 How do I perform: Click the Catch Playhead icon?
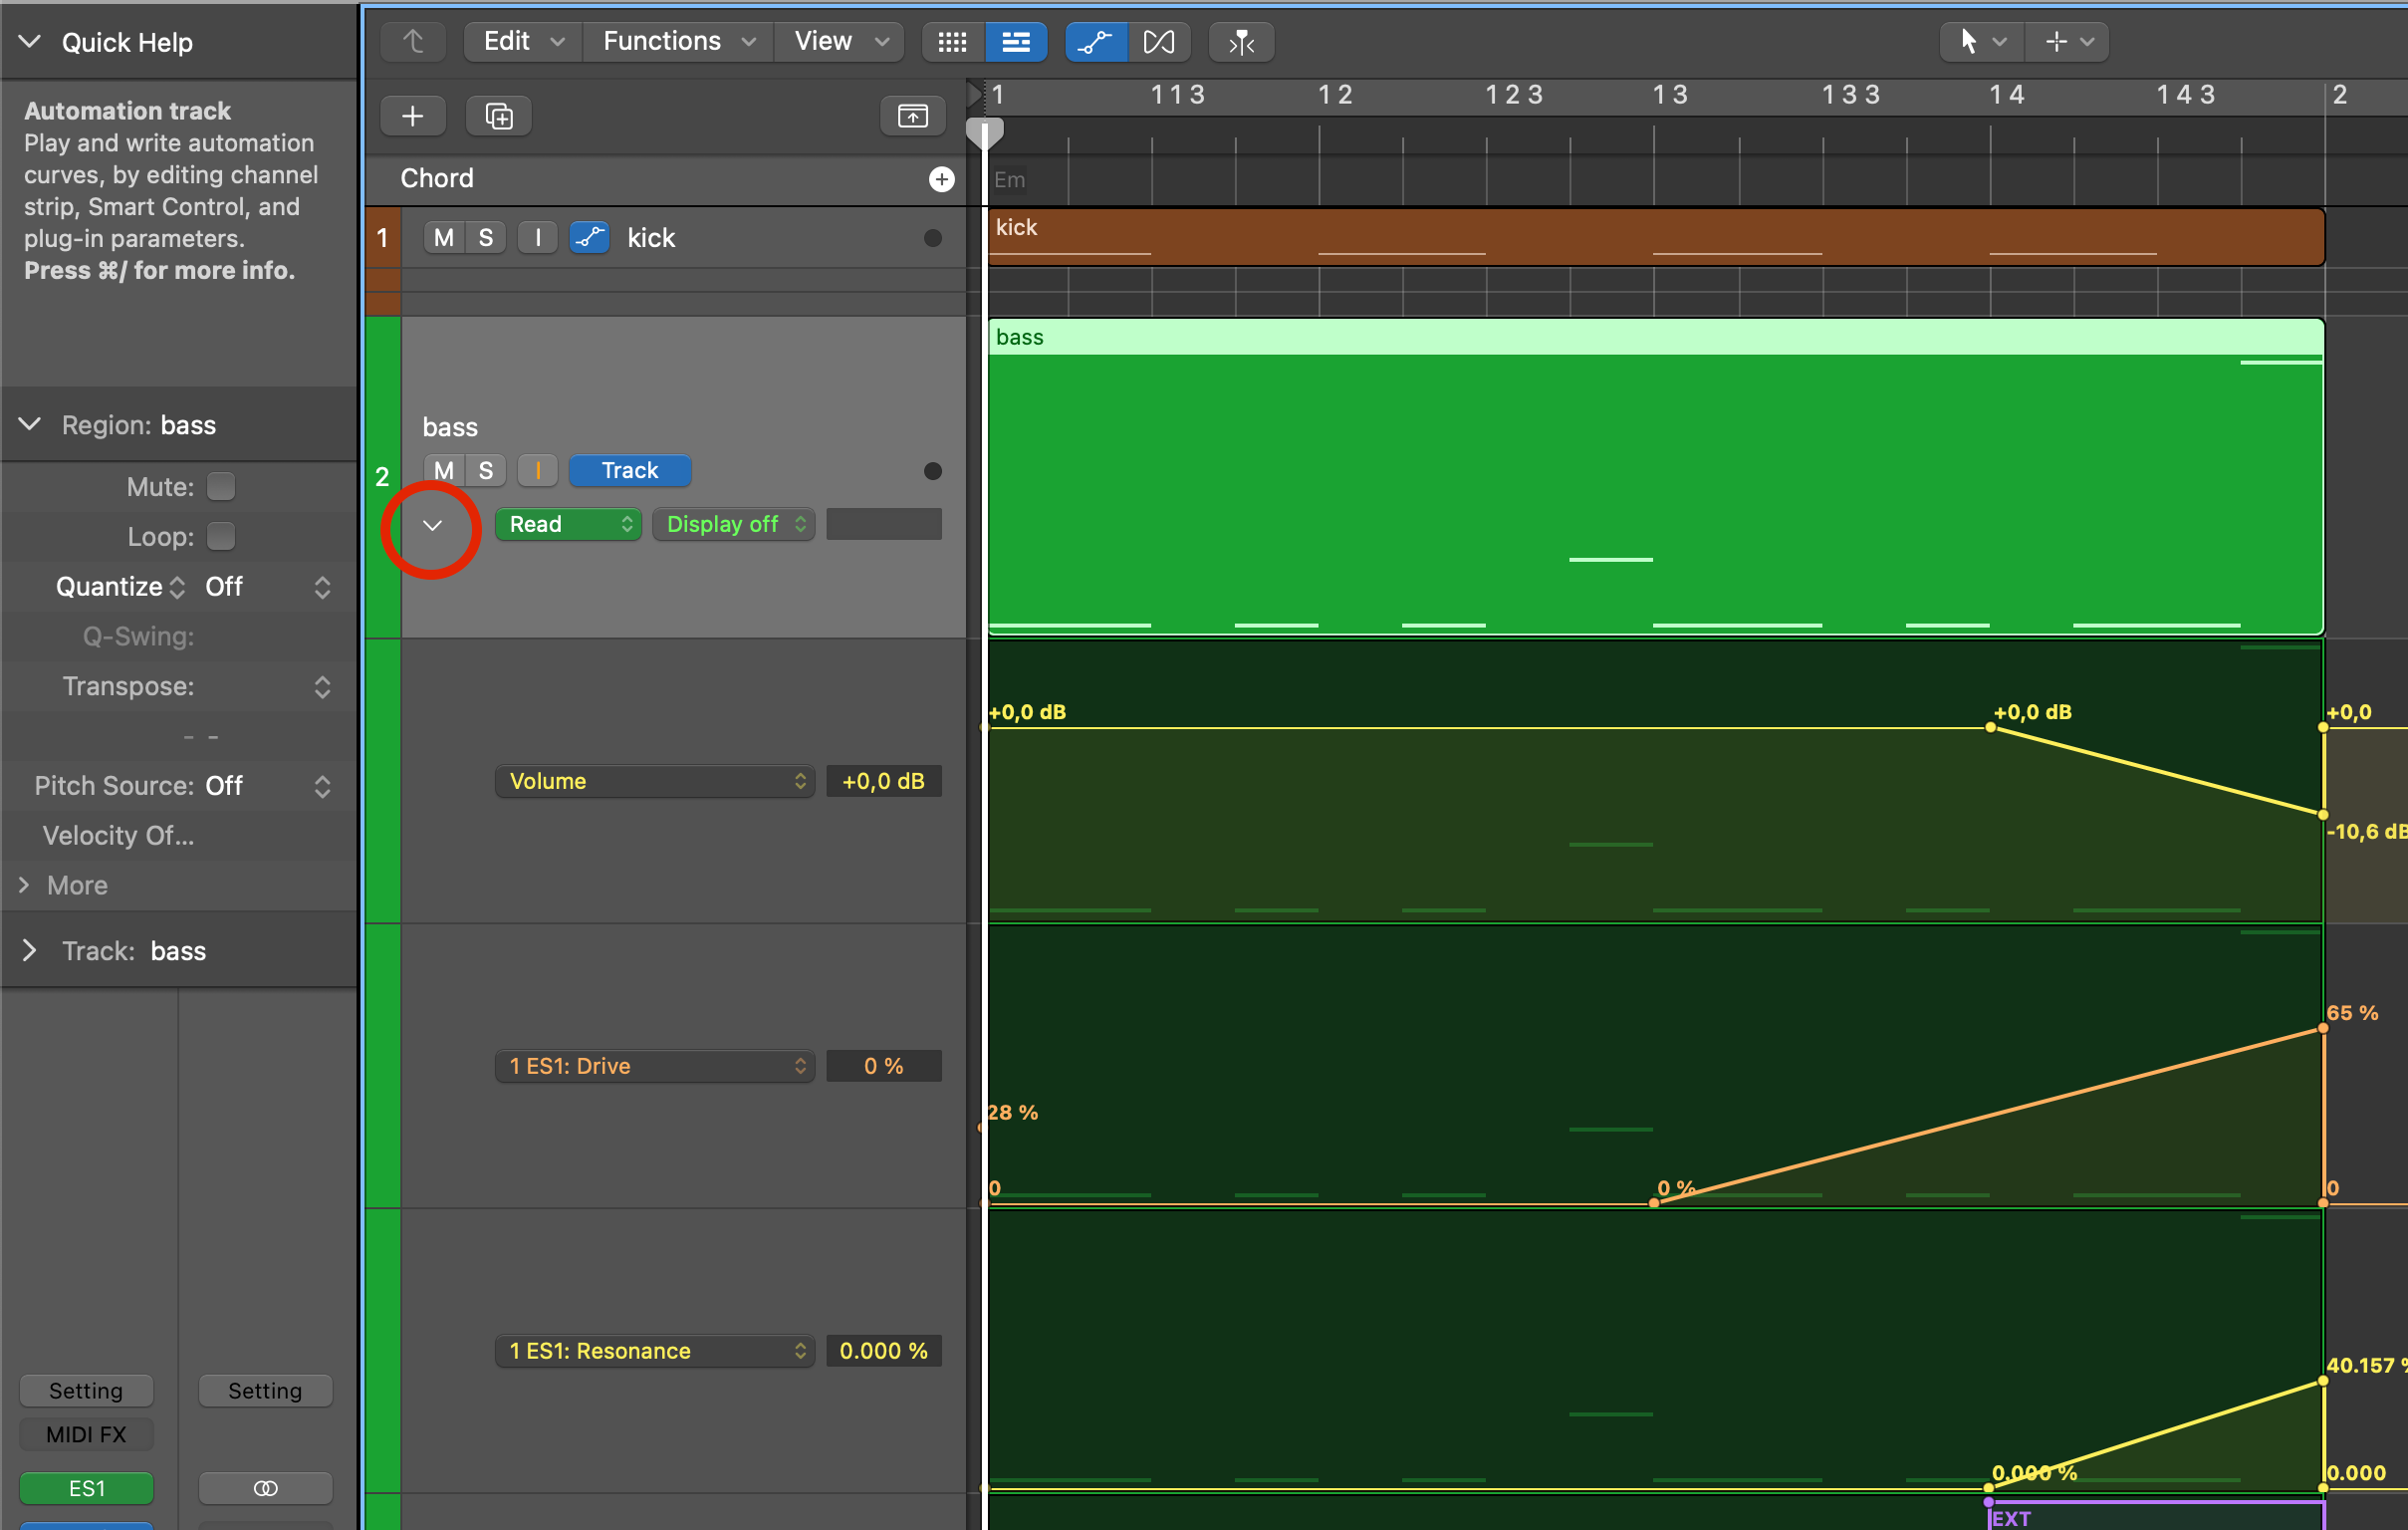click(x=1241, y=42)
